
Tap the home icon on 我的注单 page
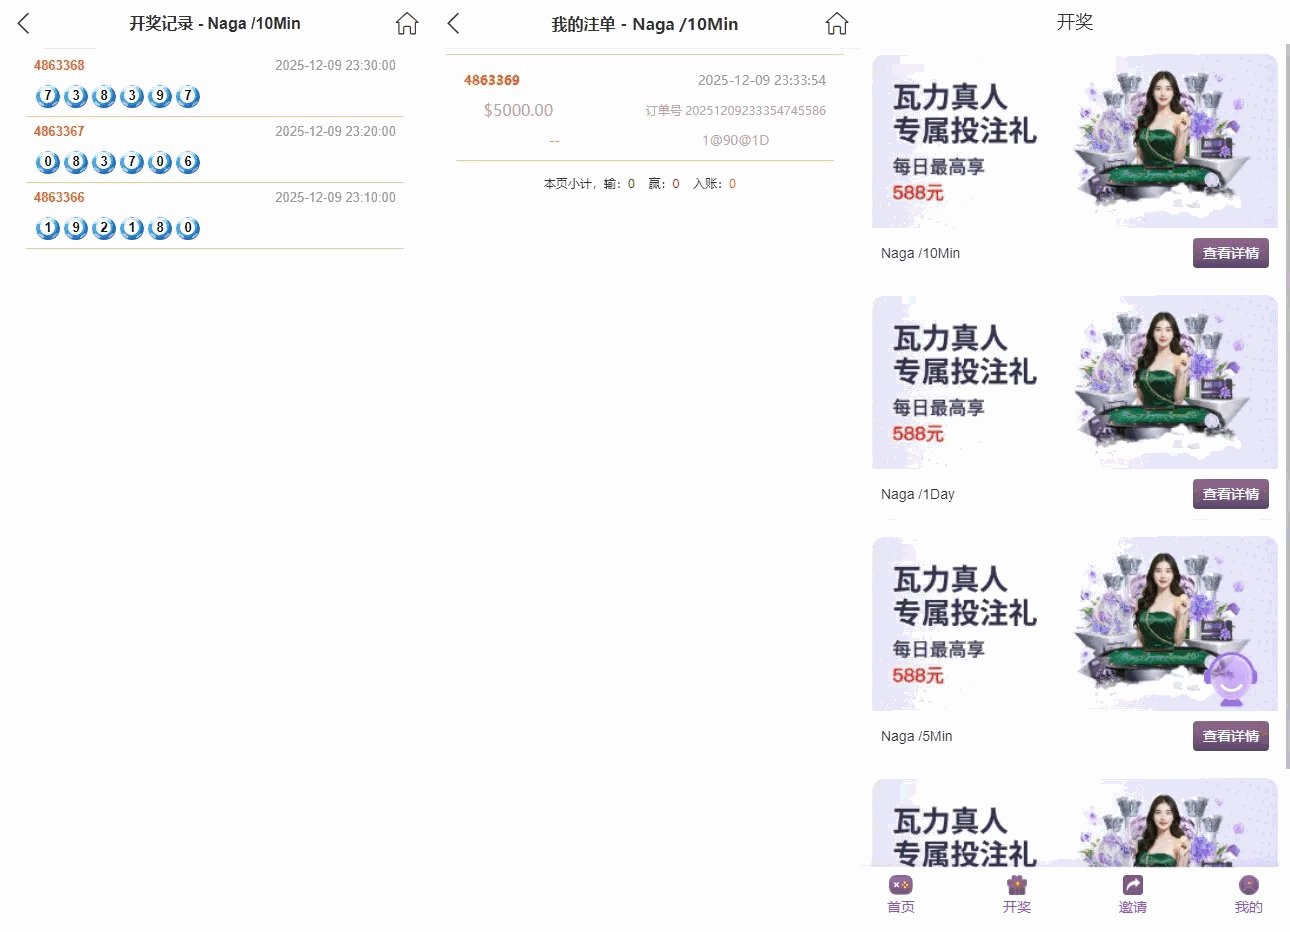click(836, 23)
